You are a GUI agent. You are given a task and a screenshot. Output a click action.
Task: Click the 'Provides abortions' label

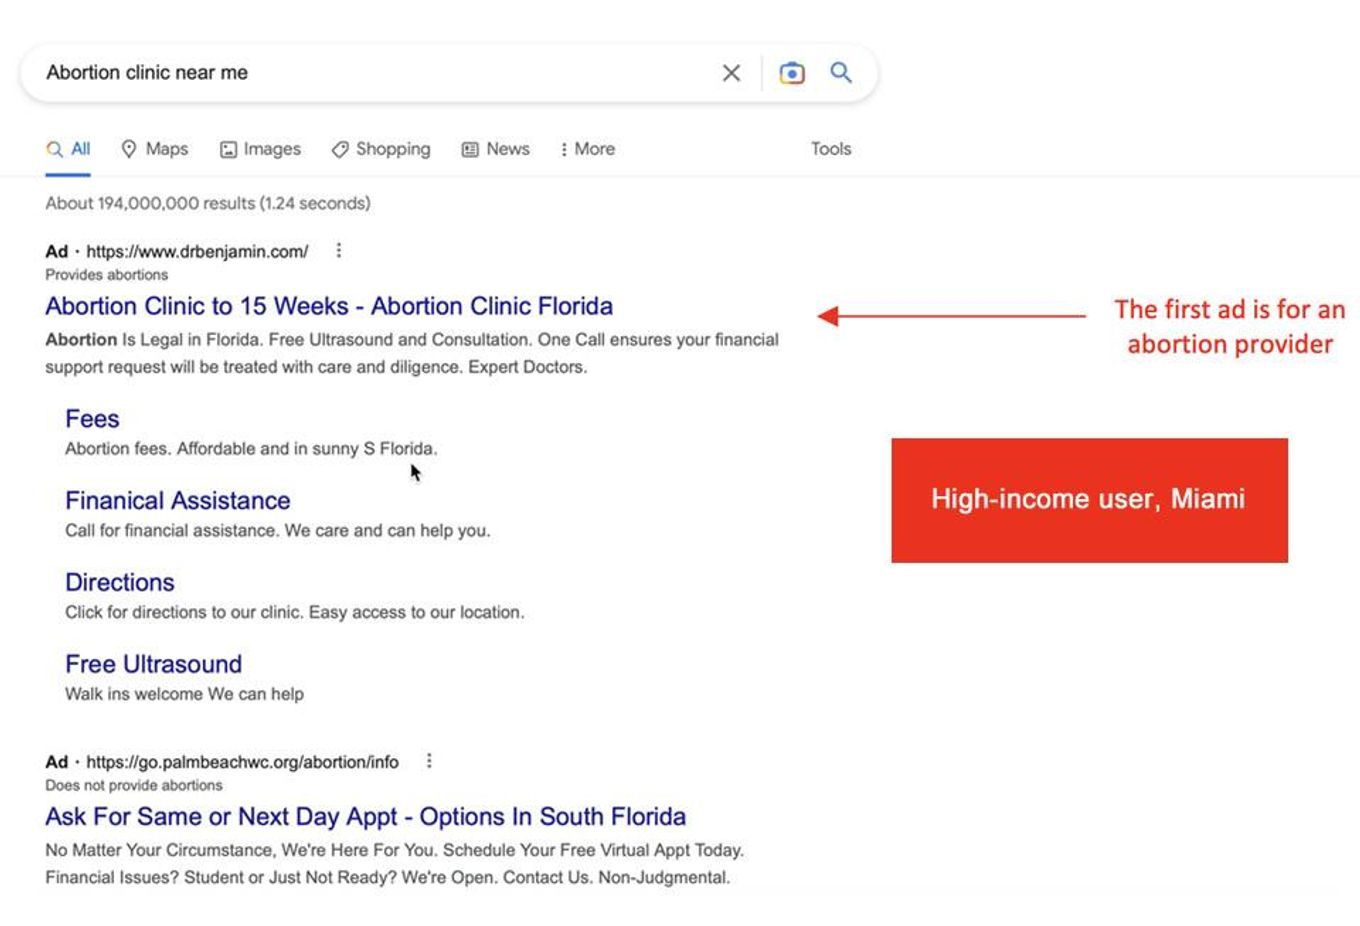107,275
